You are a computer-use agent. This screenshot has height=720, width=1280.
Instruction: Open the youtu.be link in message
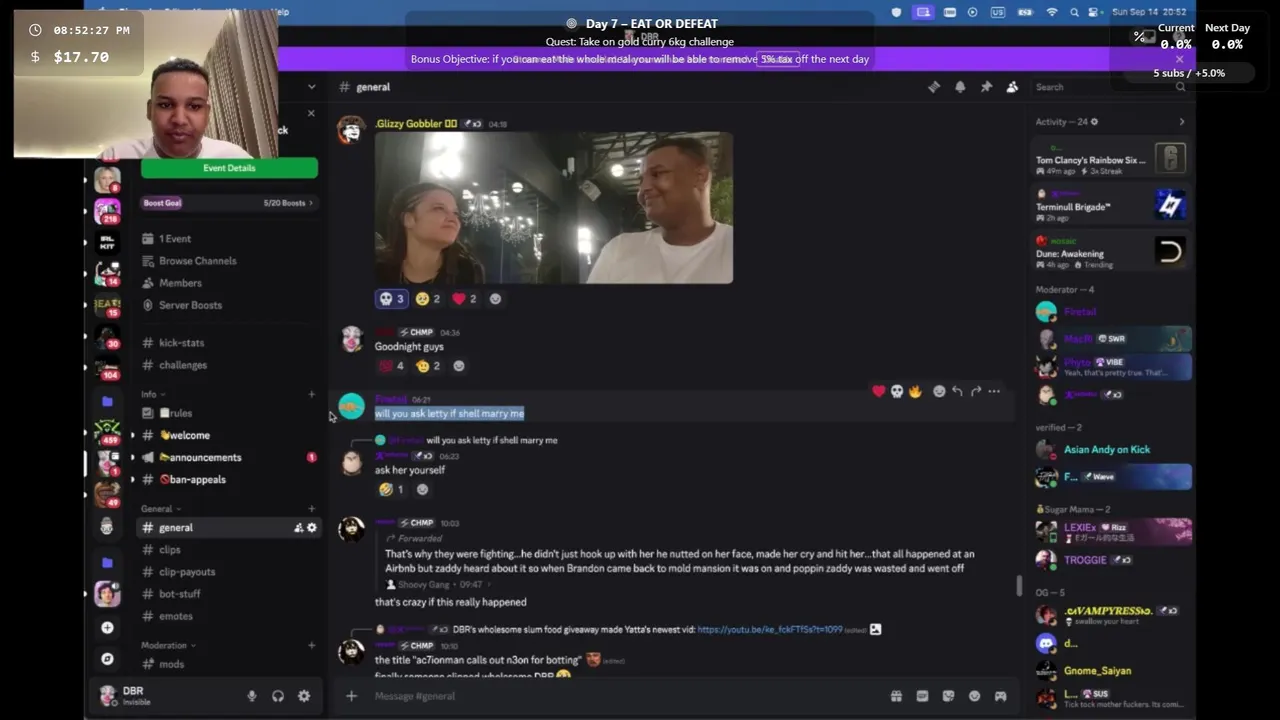769,629
